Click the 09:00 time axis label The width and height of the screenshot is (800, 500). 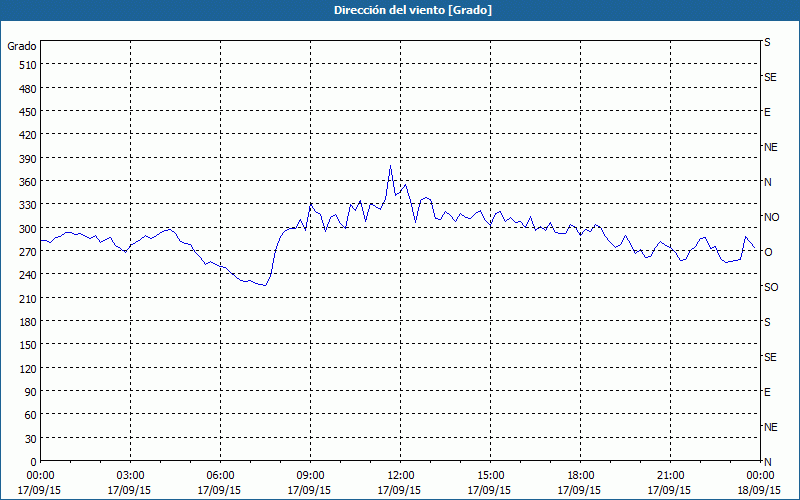(310, 476)
